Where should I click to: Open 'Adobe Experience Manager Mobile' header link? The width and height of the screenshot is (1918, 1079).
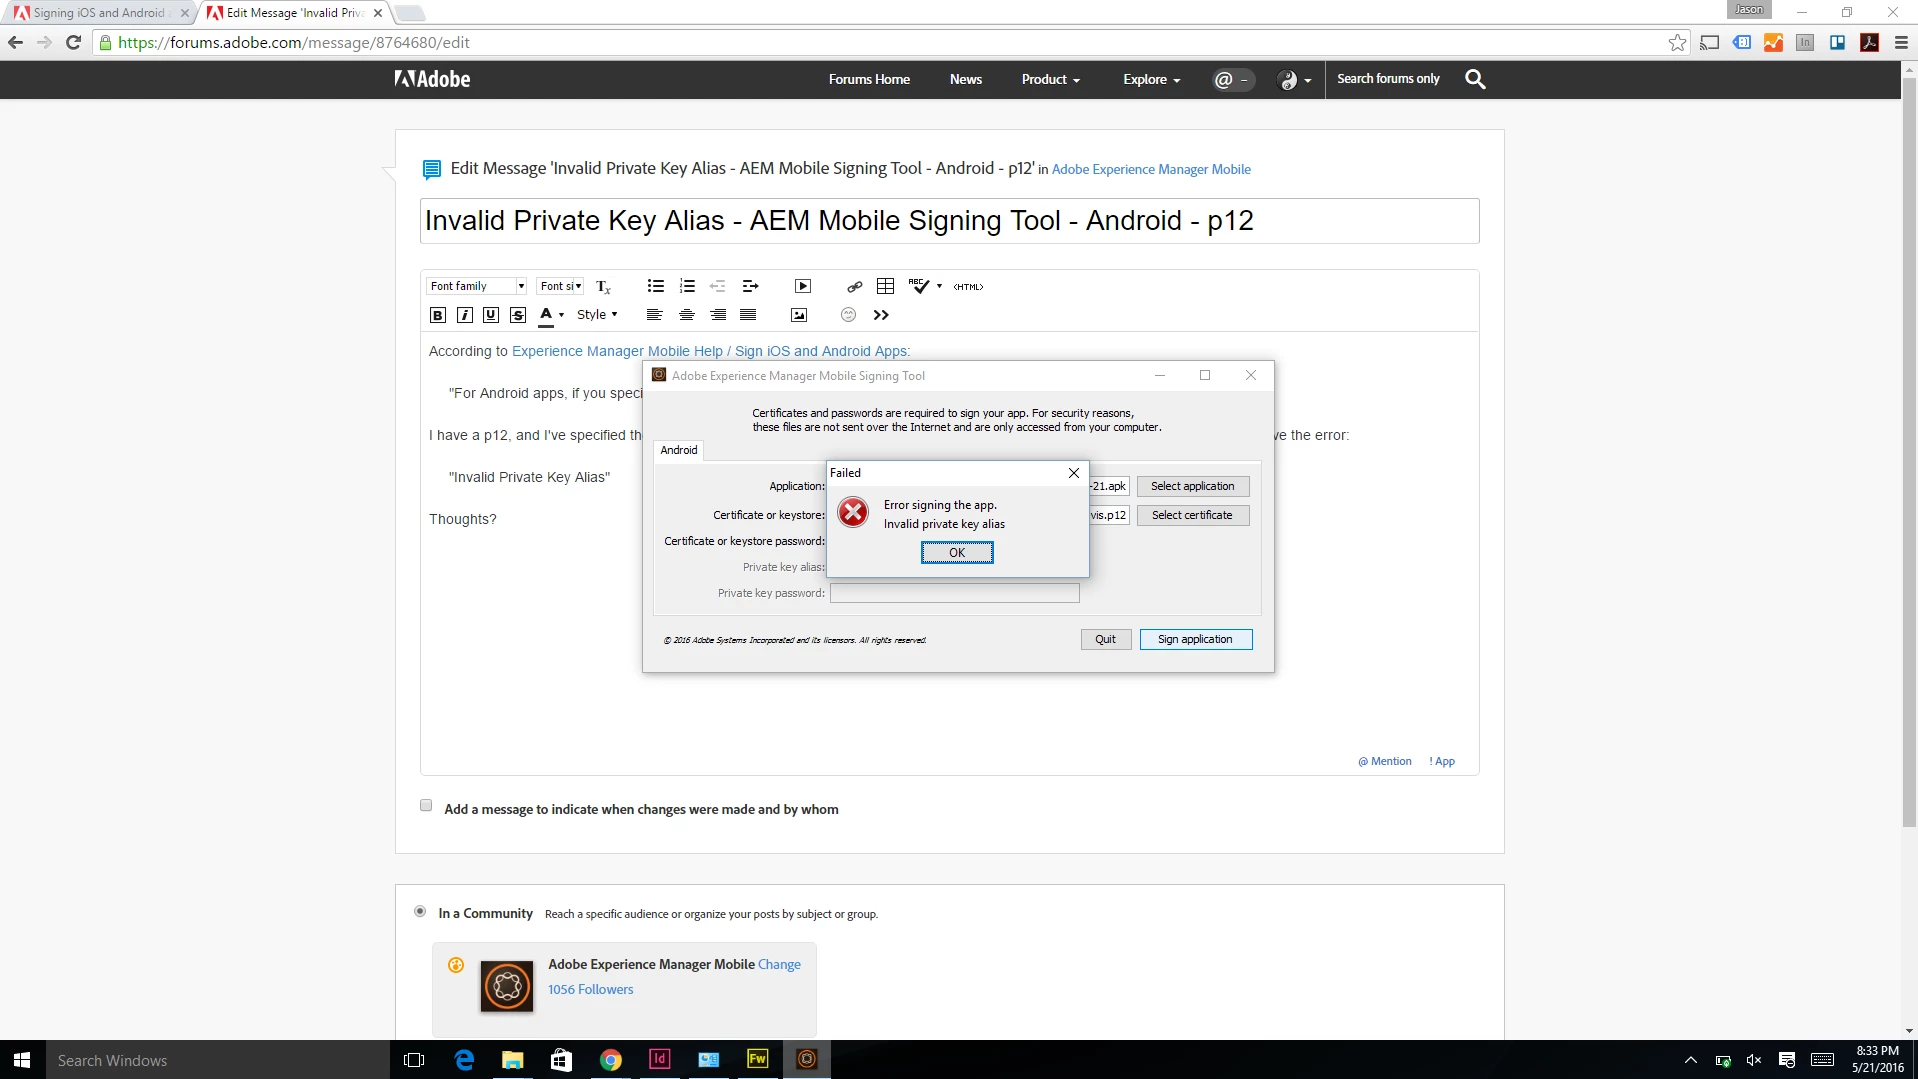1151,170
